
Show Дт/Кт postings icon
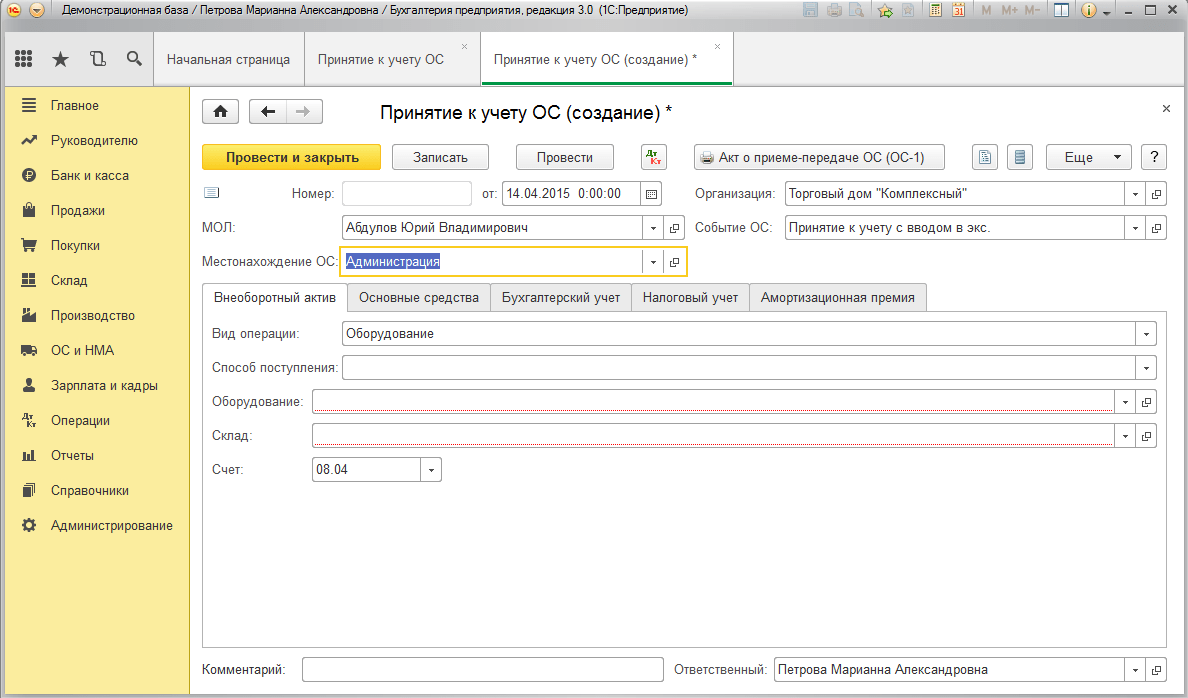click(x=653, y=158)
